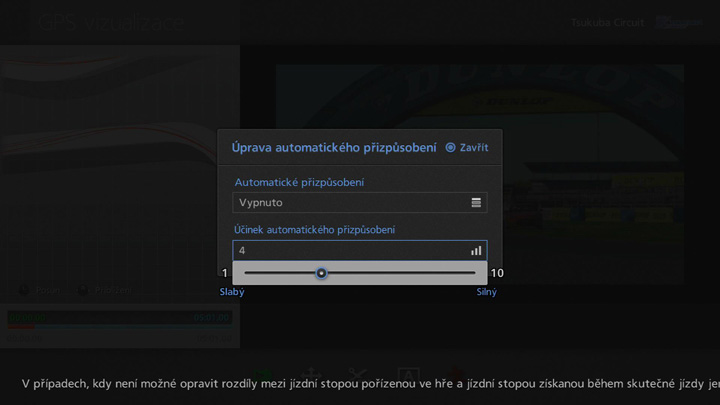Viewport: 720px width, 405px height.
Task: Click the Automatické přizpůsobení field label
Action: click(x=299, y=182)
